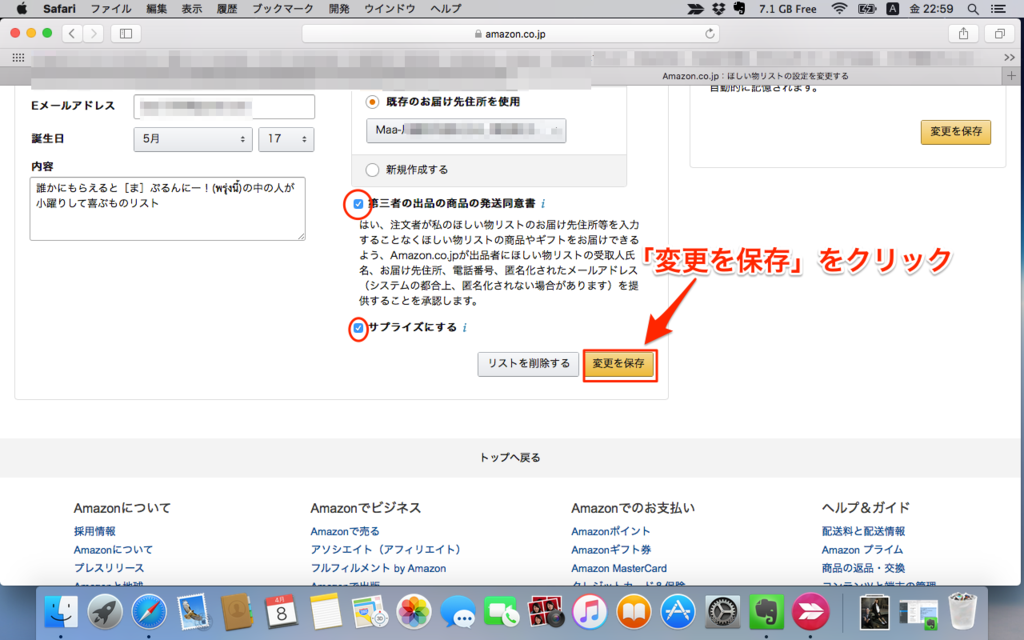Open the Apple menu
This screenshot has height=640, width=1024.
pos(22,8)
